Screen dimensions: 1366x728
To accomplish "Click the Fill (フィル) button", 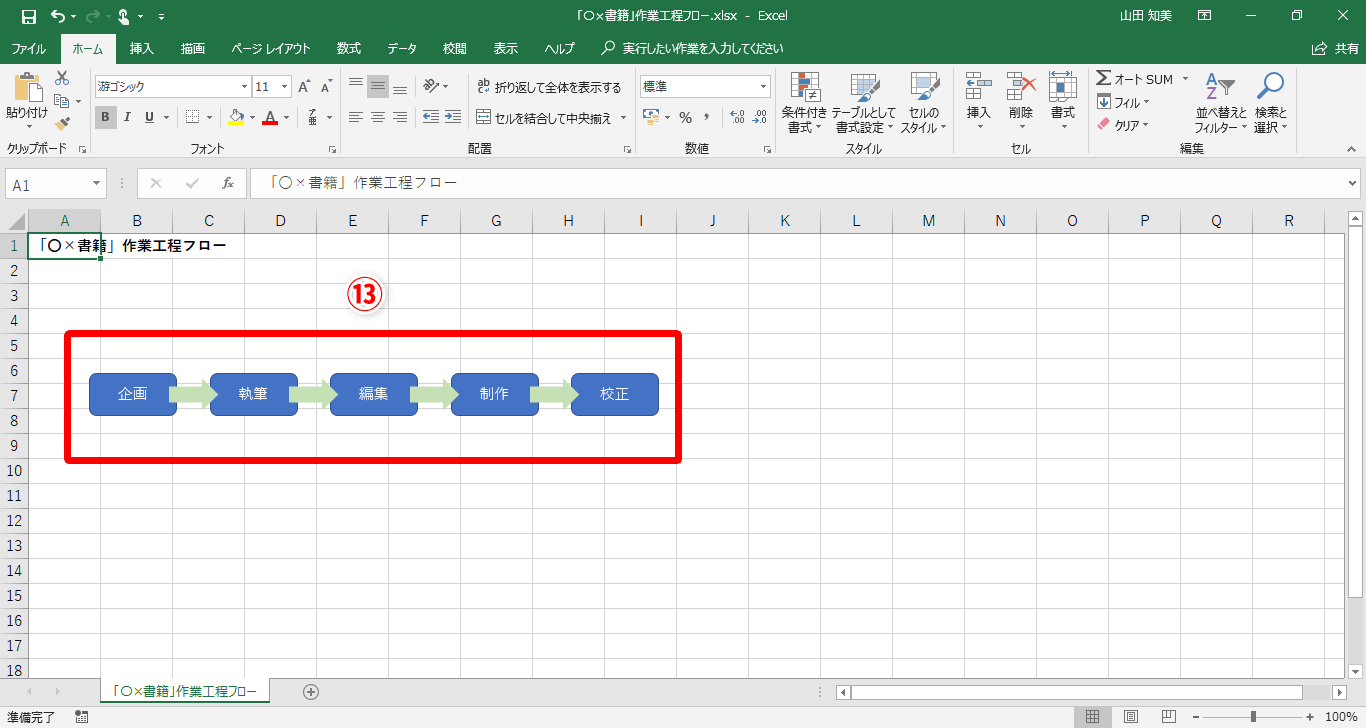I will point(1122,102).
